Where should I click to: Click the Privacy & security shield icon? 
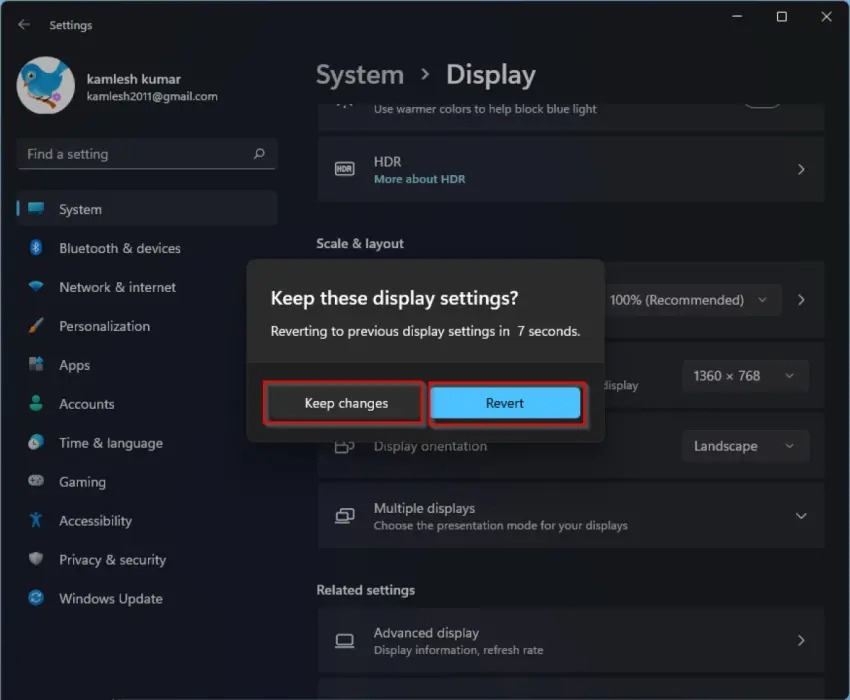[36, 560]
